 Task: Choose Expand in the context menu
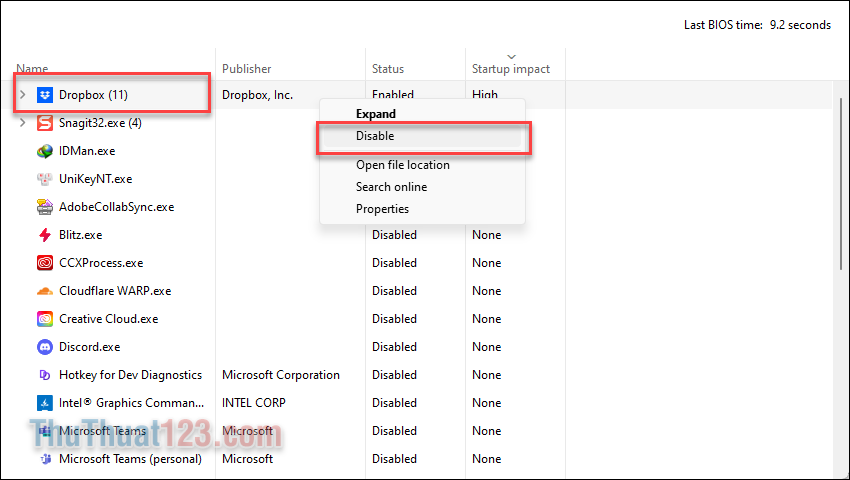(x=376, y=114)
